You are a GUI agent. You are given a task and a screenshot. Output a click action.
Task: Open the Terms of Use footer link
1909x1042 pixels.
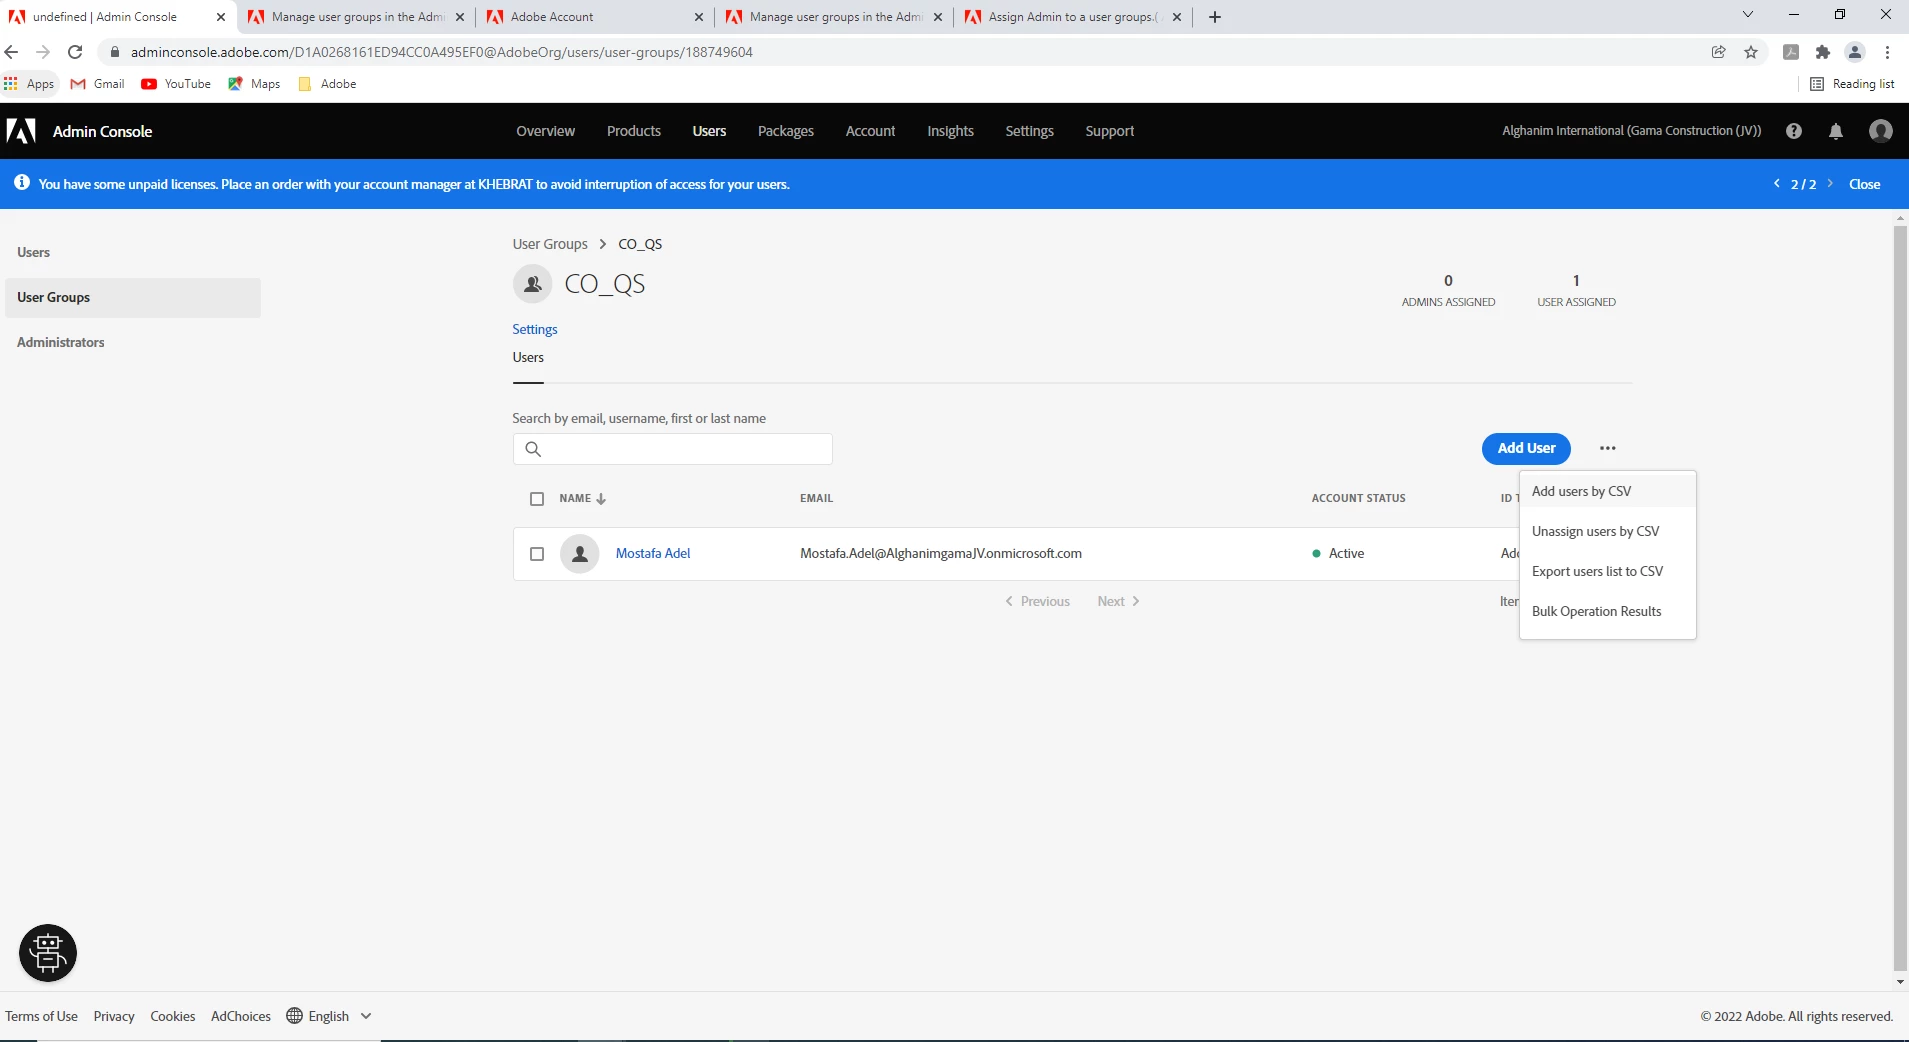[x=41, y=1016]
